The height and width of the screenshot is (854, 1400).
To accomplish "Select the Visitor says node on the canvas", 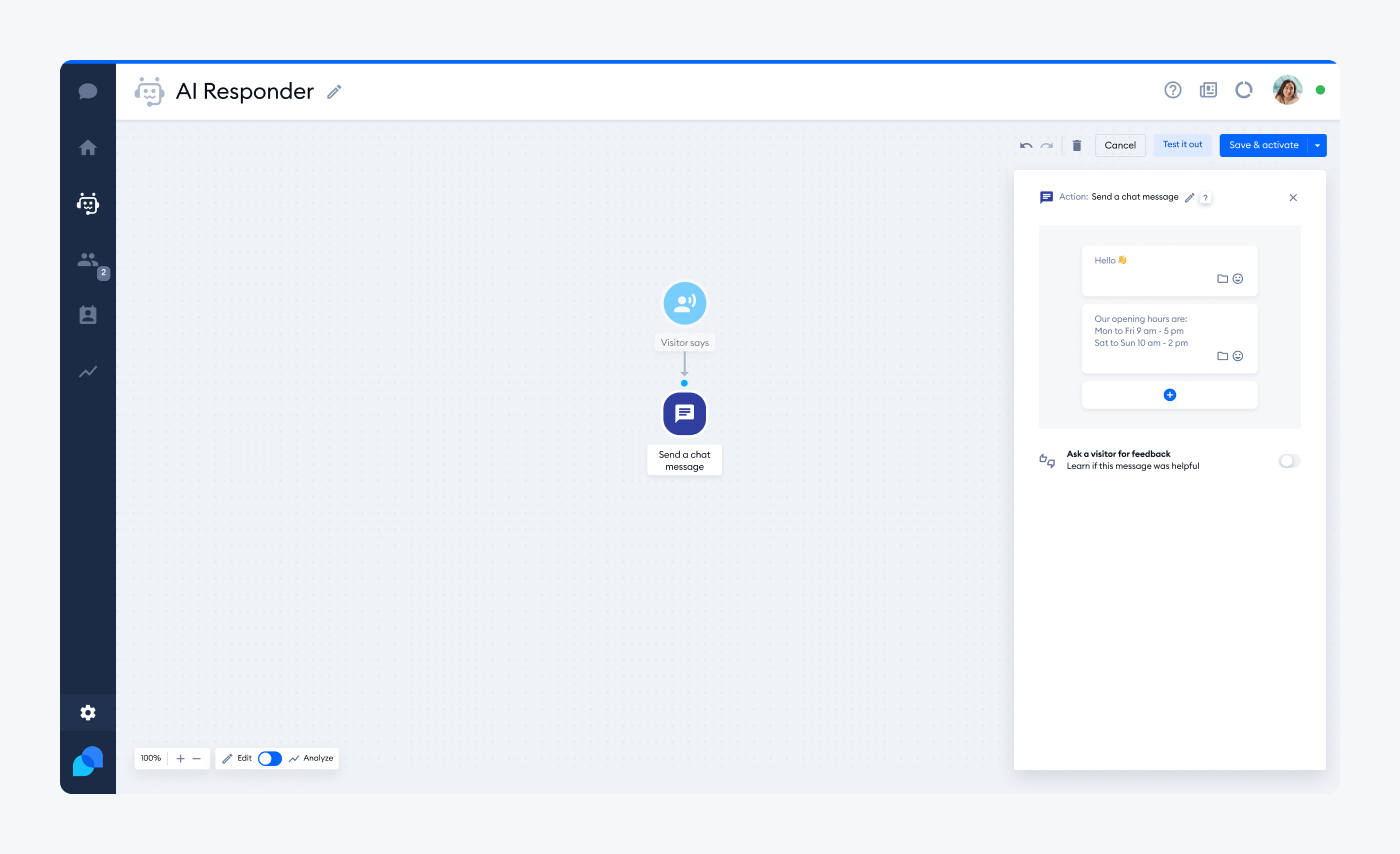I will (684, 303).
